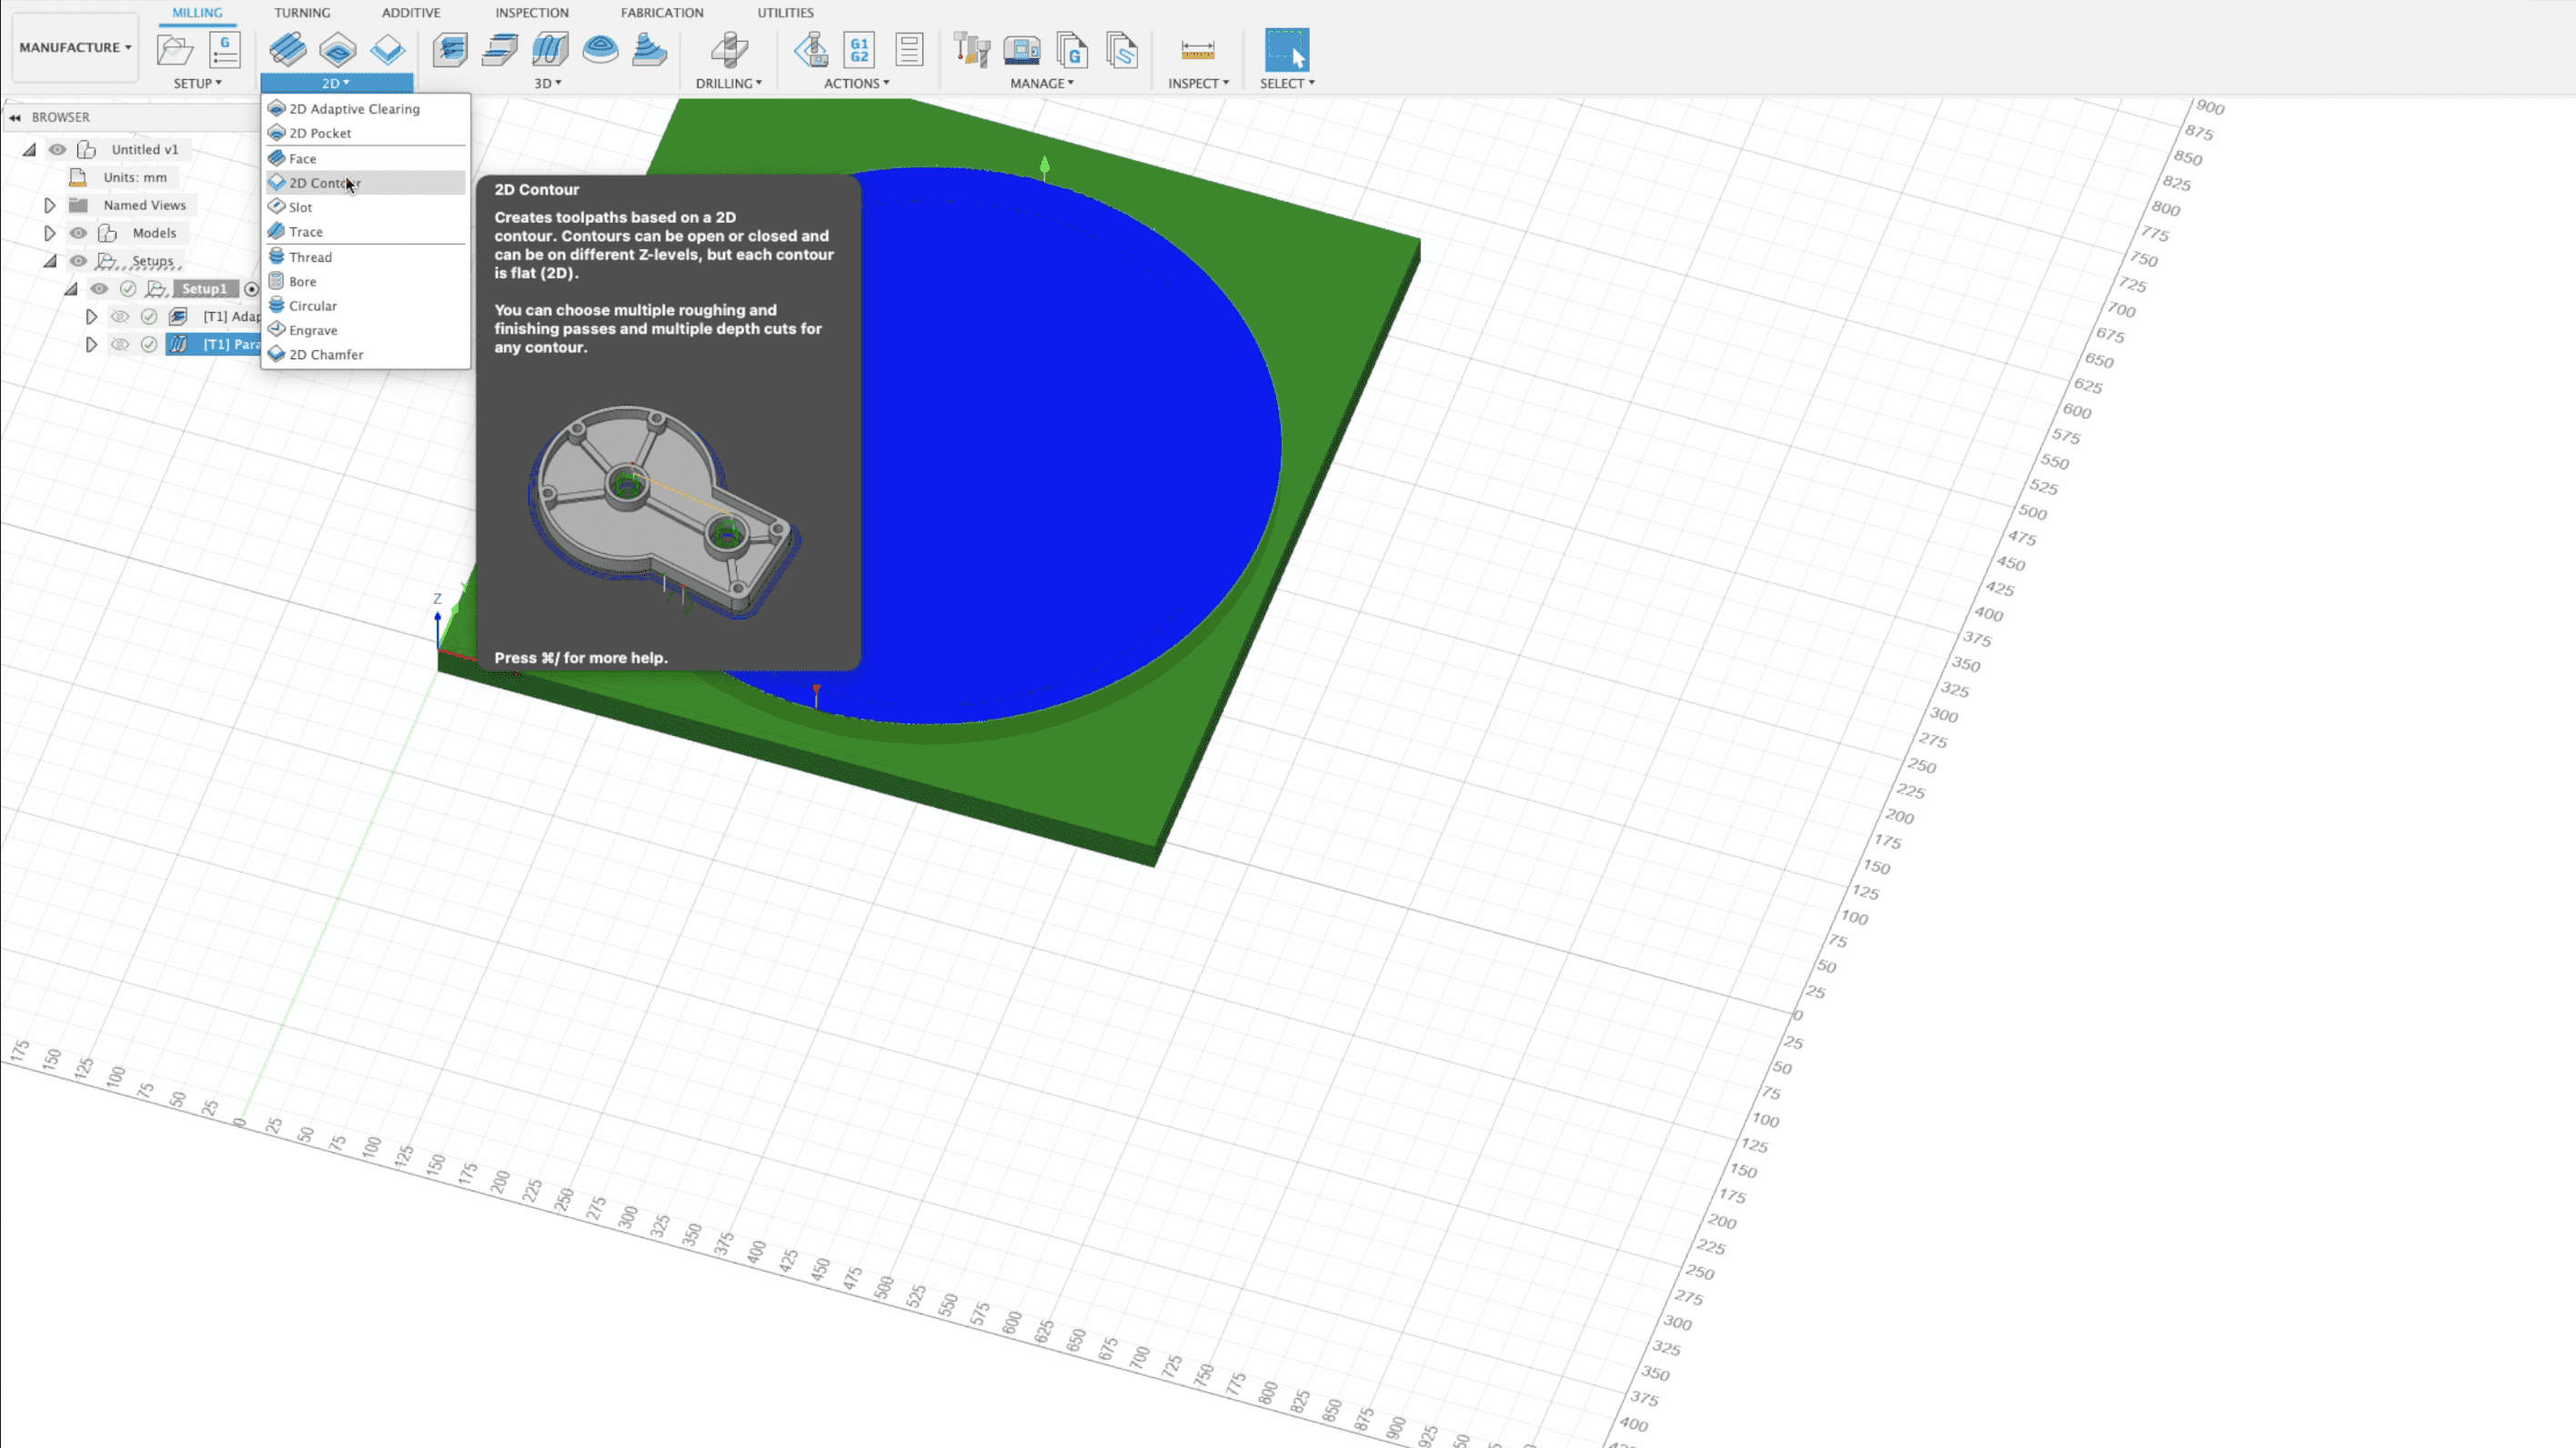The image size is (2576, 1448).
Task: Select the Engrave toolpath
Action: pyautogui.click(x=311, y=330)
